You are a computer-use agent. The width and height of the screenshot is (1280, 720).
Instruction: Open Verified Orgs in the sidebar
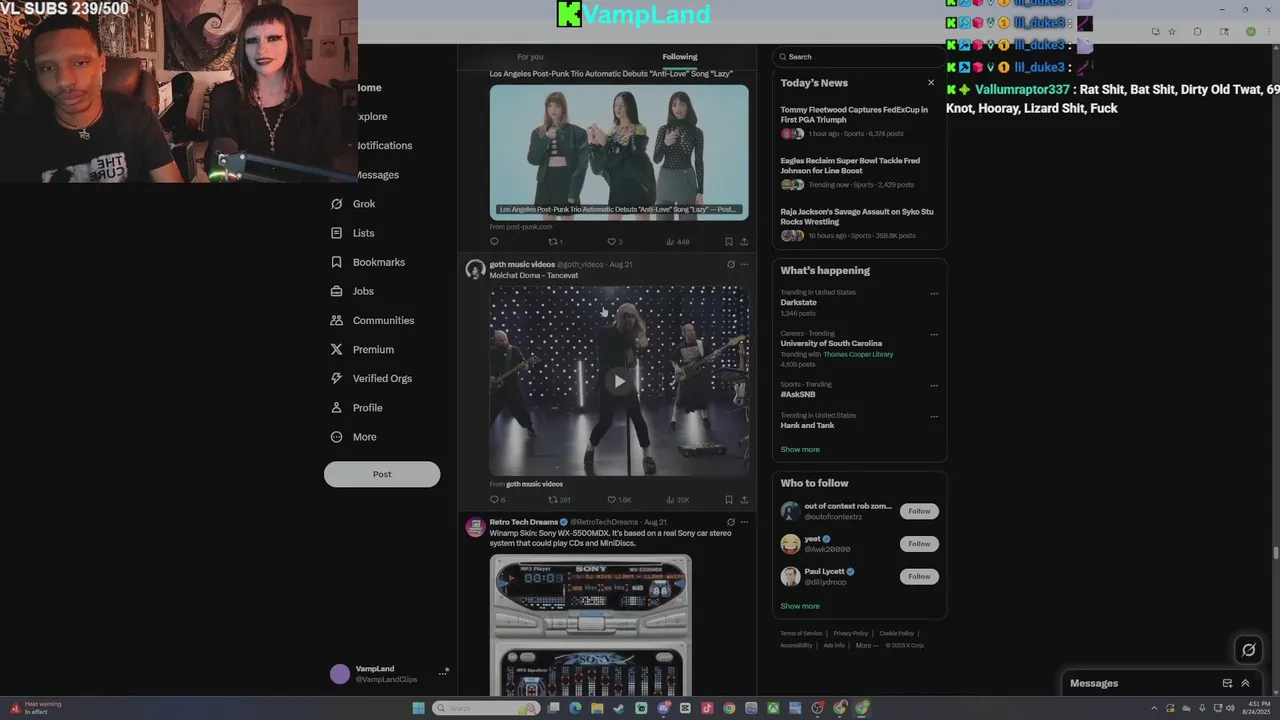[371, 378]
